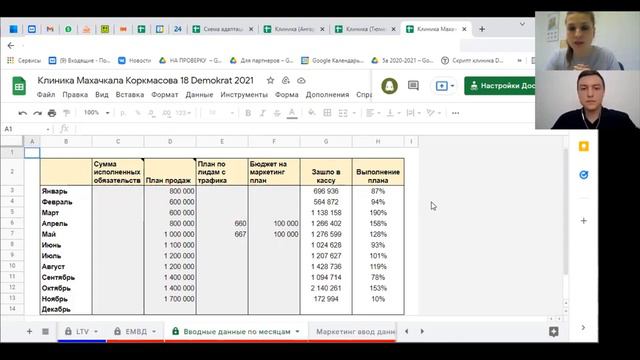This screenshot has height=360, width=640.
Task: Open the Вид menu
Action: tap(102, 95)
